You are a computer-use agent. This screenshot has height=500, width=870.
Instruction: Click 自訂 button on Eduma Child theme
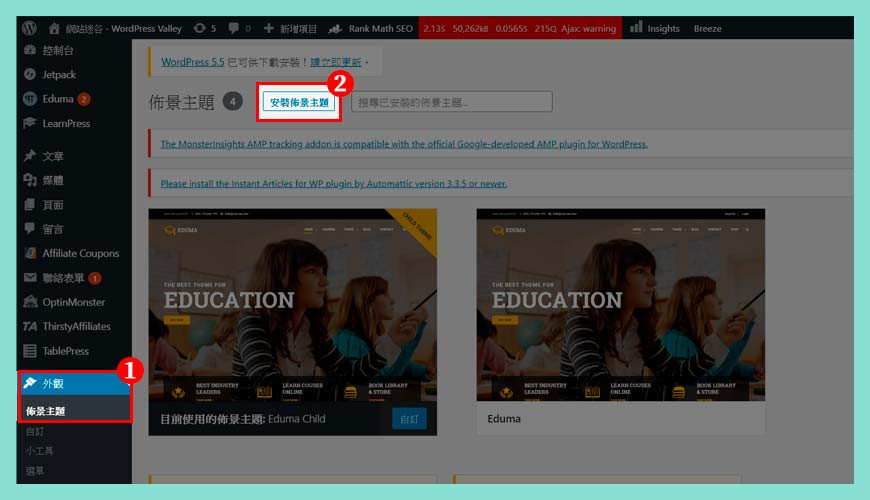[409, 419]
